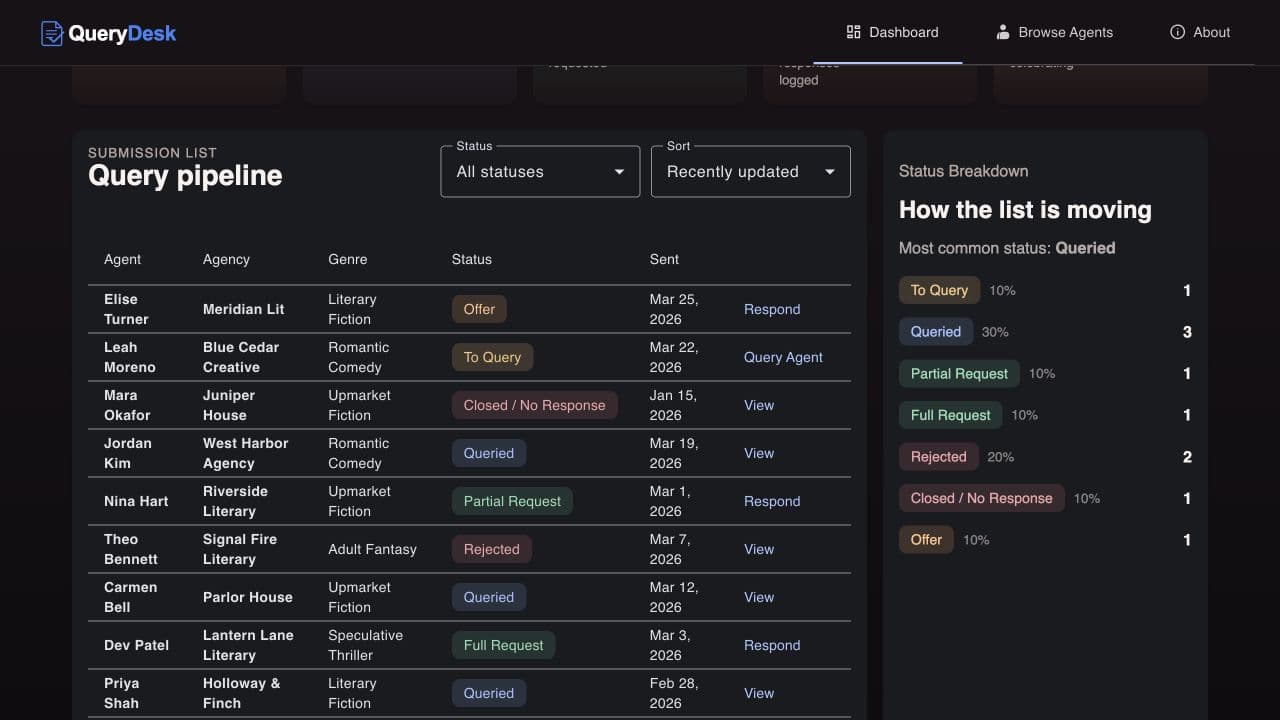This screenshot has height=720, width=1280.
Task: Click the Offer chip in the Status Breakdown
Action: [926, 540]
